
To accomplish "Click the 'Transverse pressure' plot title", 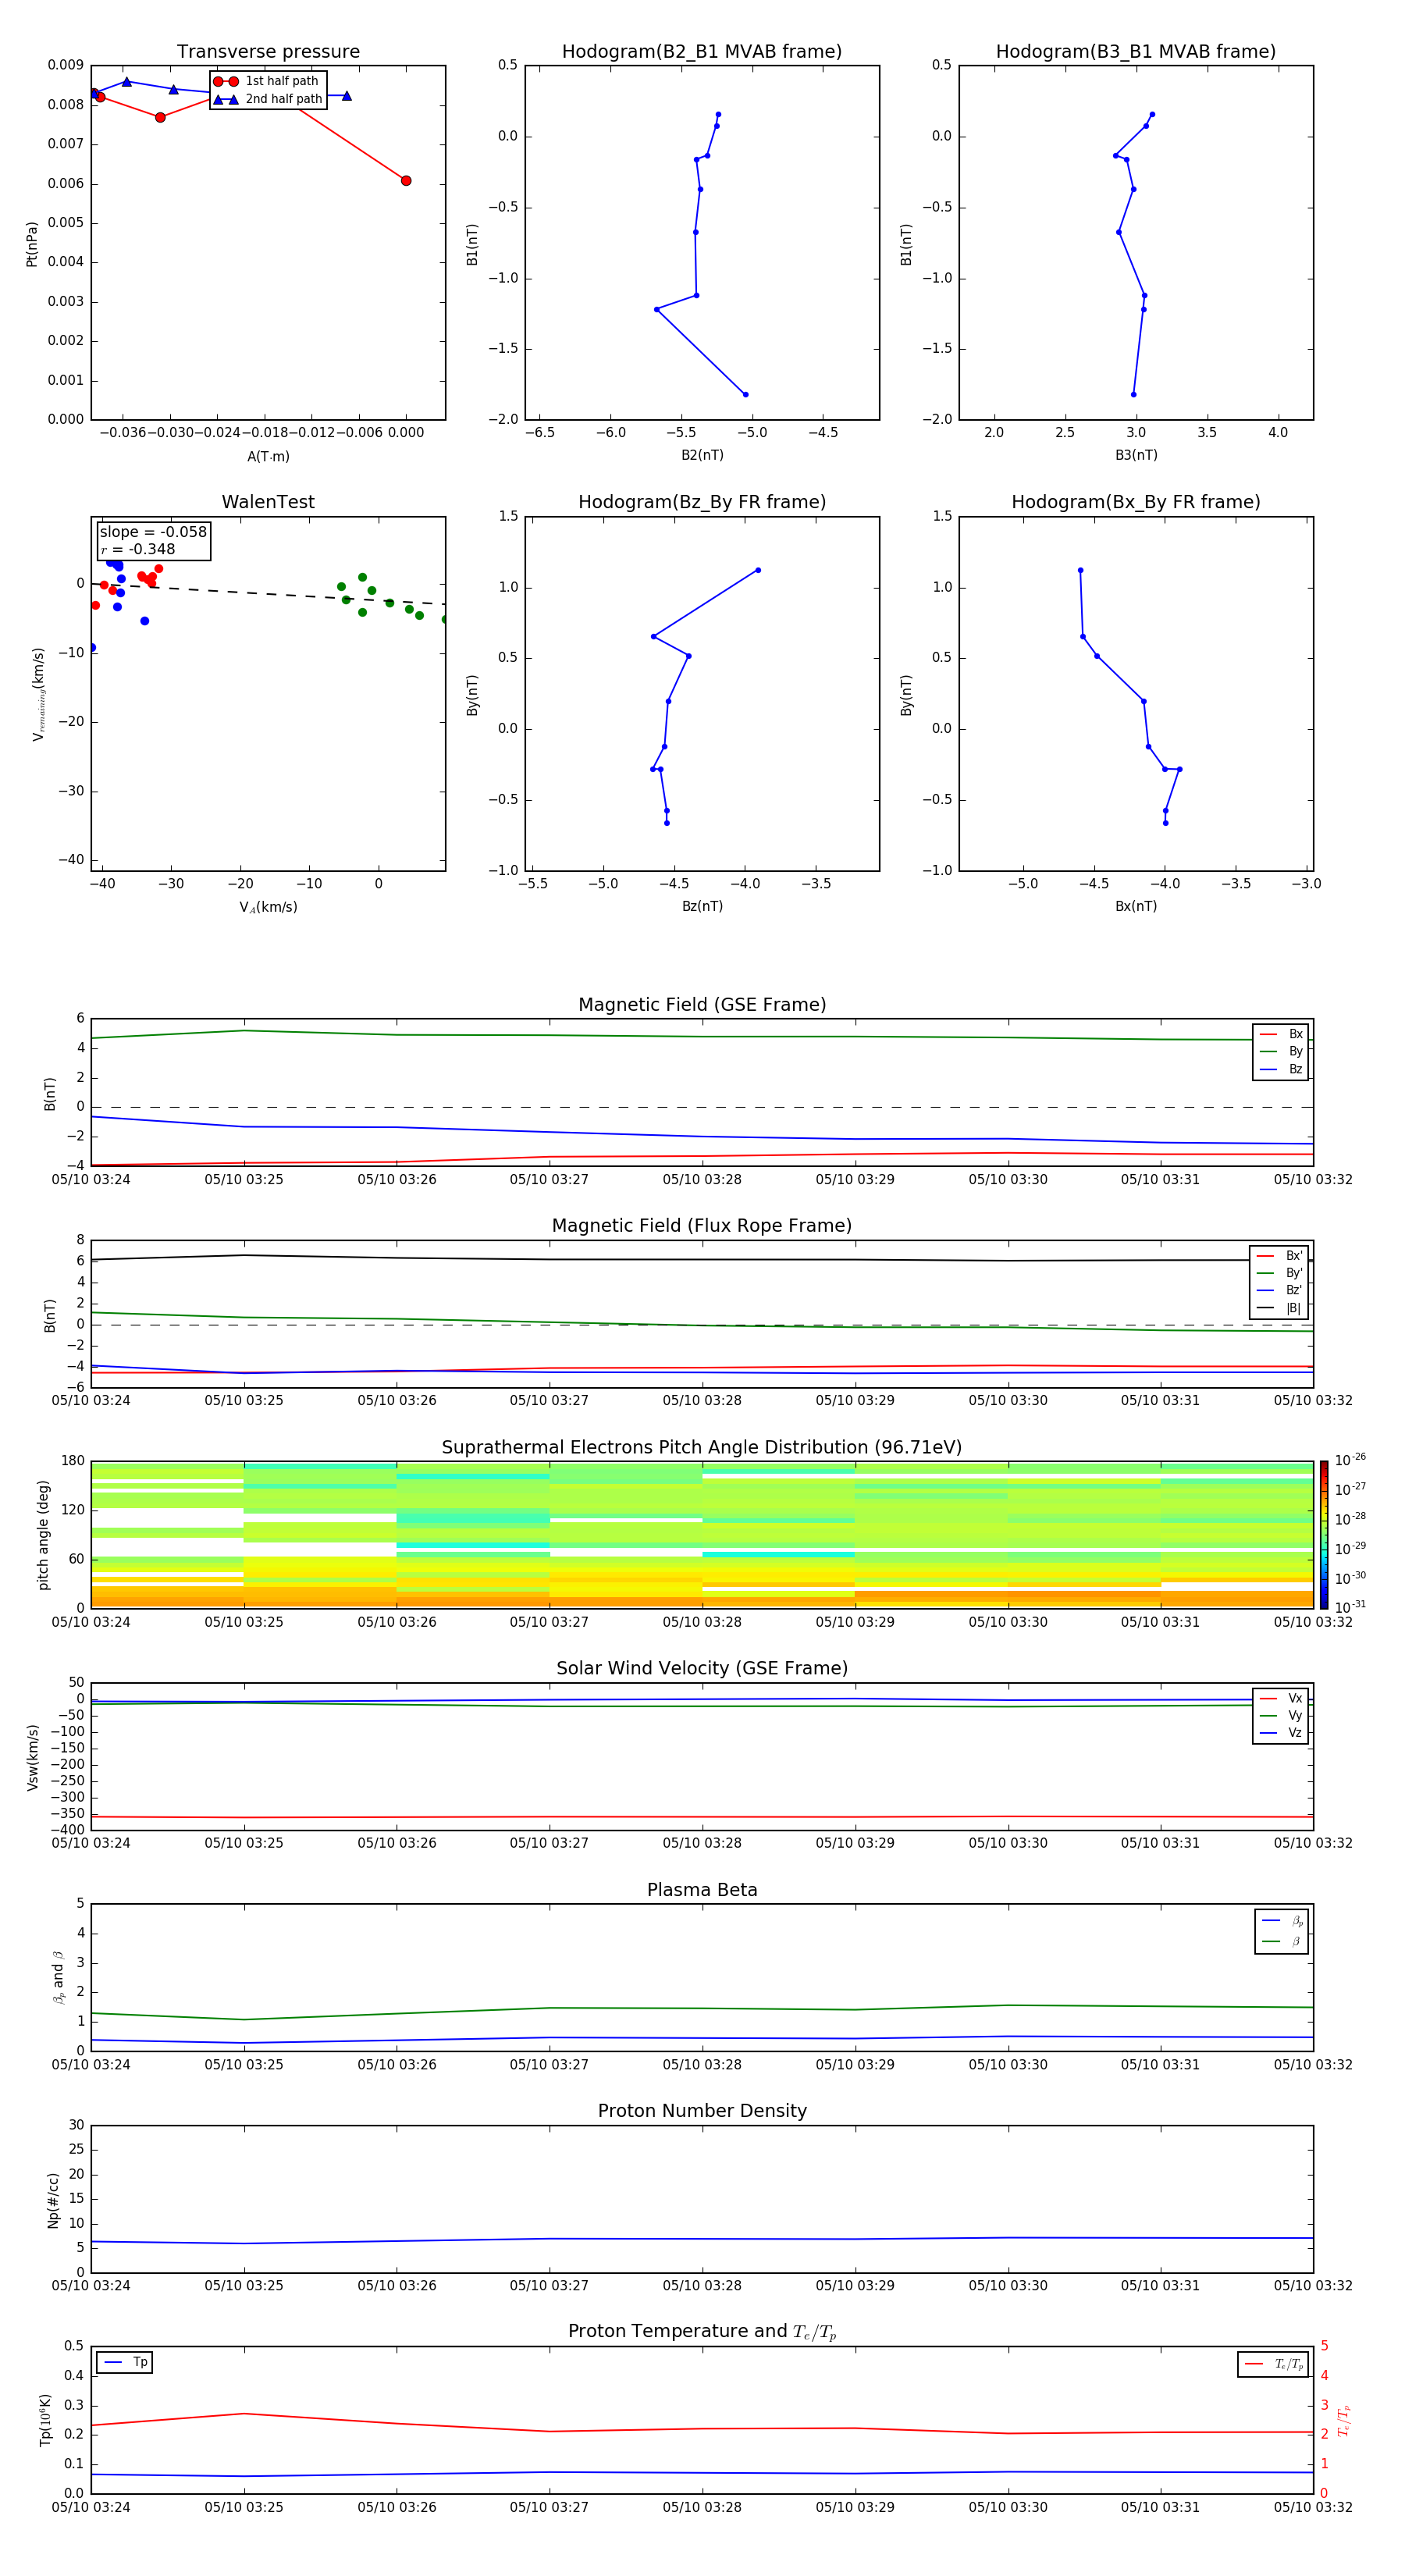I will pos(268,52).
